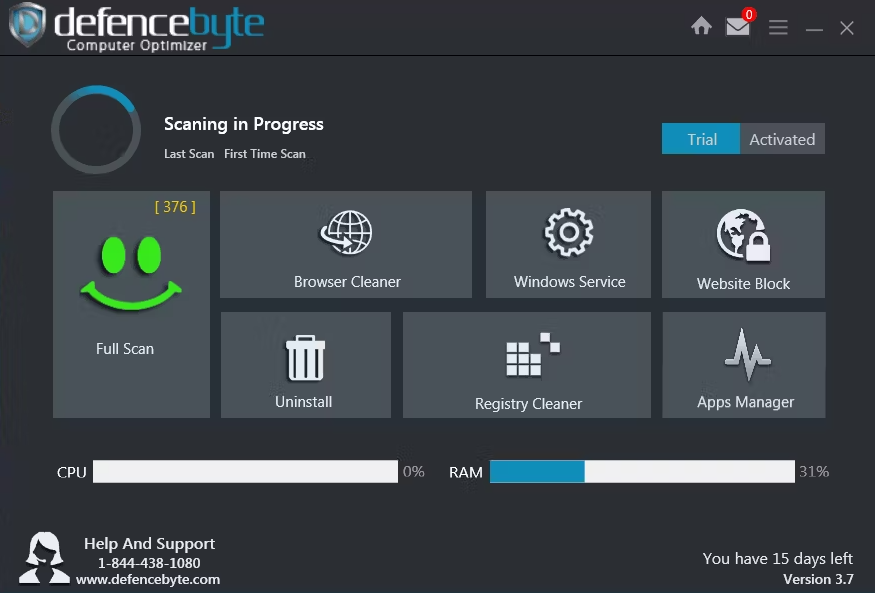Open the Full Scan label

125,349
